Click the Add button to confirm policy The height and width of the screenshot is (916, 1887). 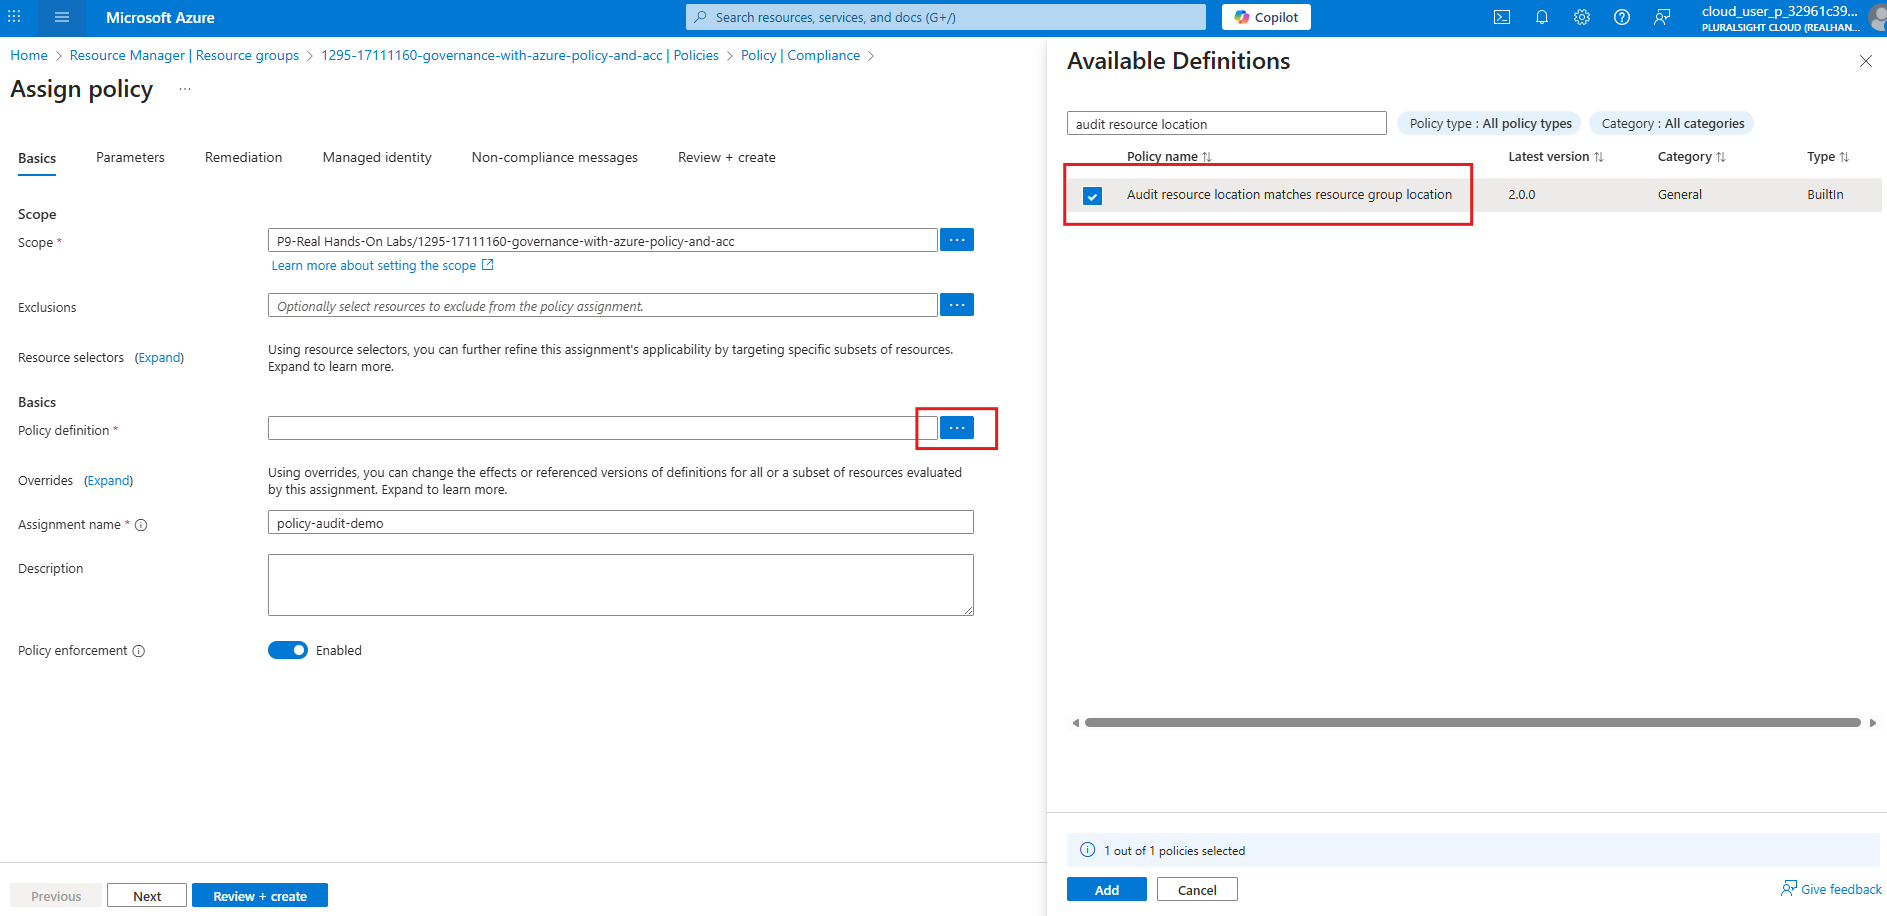click(1106, 889)
